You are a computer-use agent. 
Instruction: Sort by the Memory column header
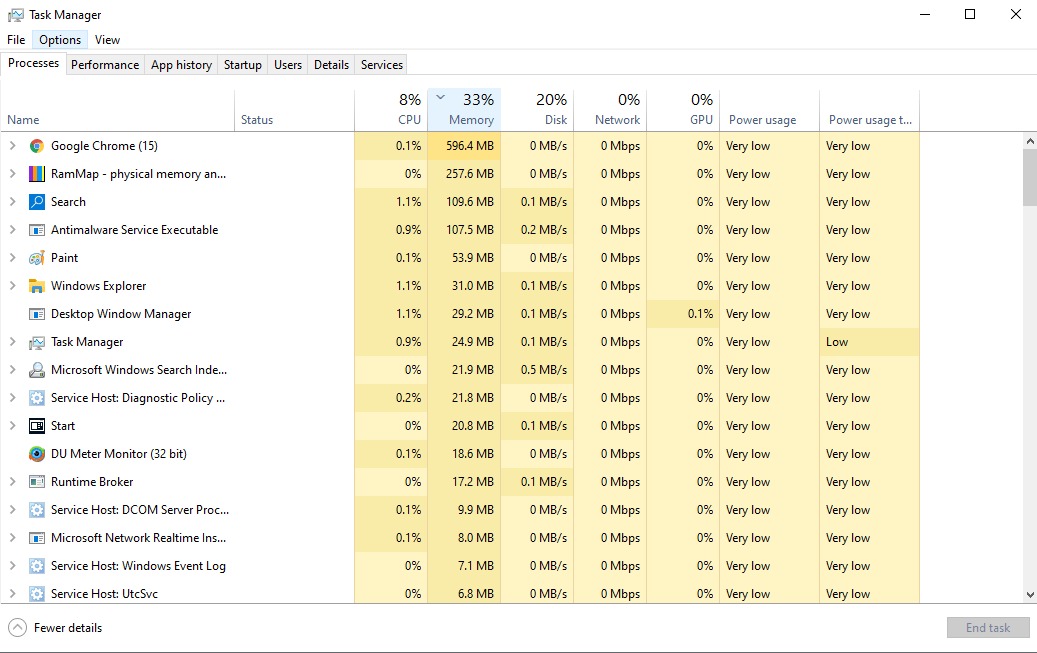pyautogui.click(x=464, y=110)
